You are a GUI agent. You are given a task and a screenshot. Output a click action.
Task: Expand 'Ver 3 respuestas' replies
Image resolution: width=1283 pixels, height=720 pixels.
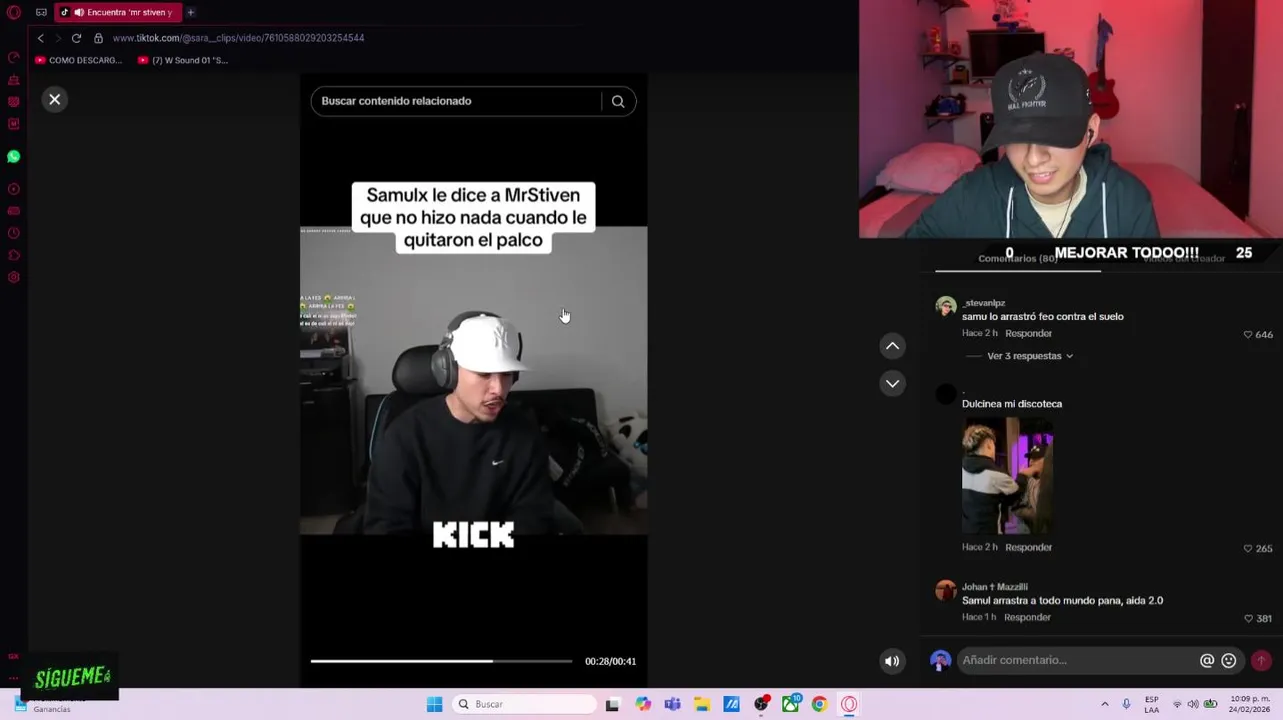coord(1030,356)
